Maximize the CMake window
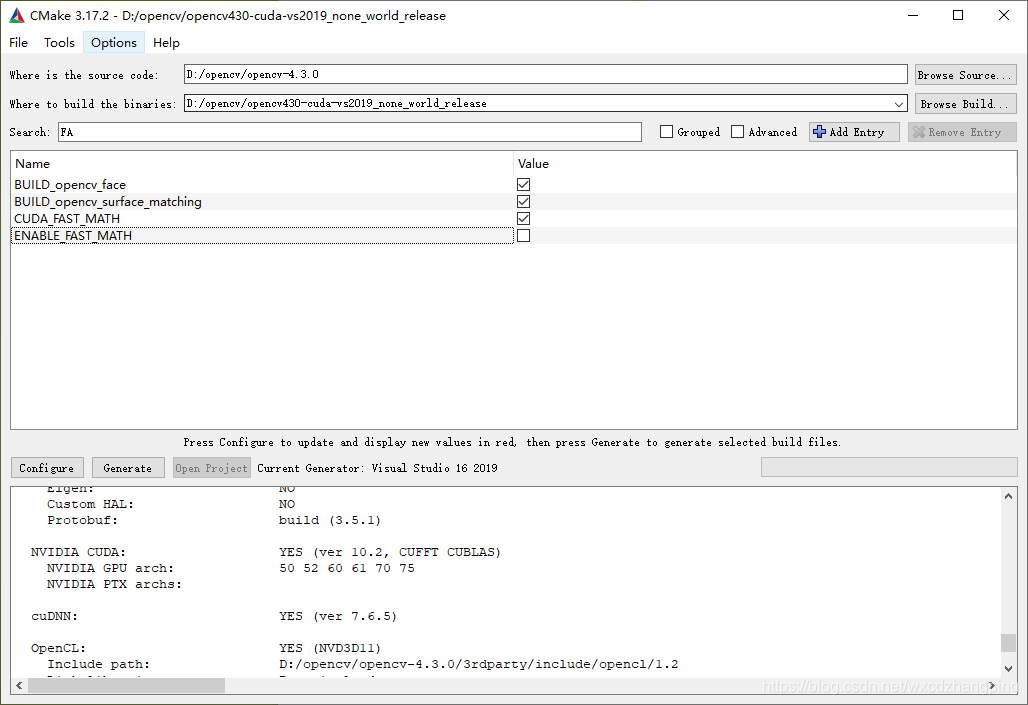The image size is (1028, 705). point(958,15)
